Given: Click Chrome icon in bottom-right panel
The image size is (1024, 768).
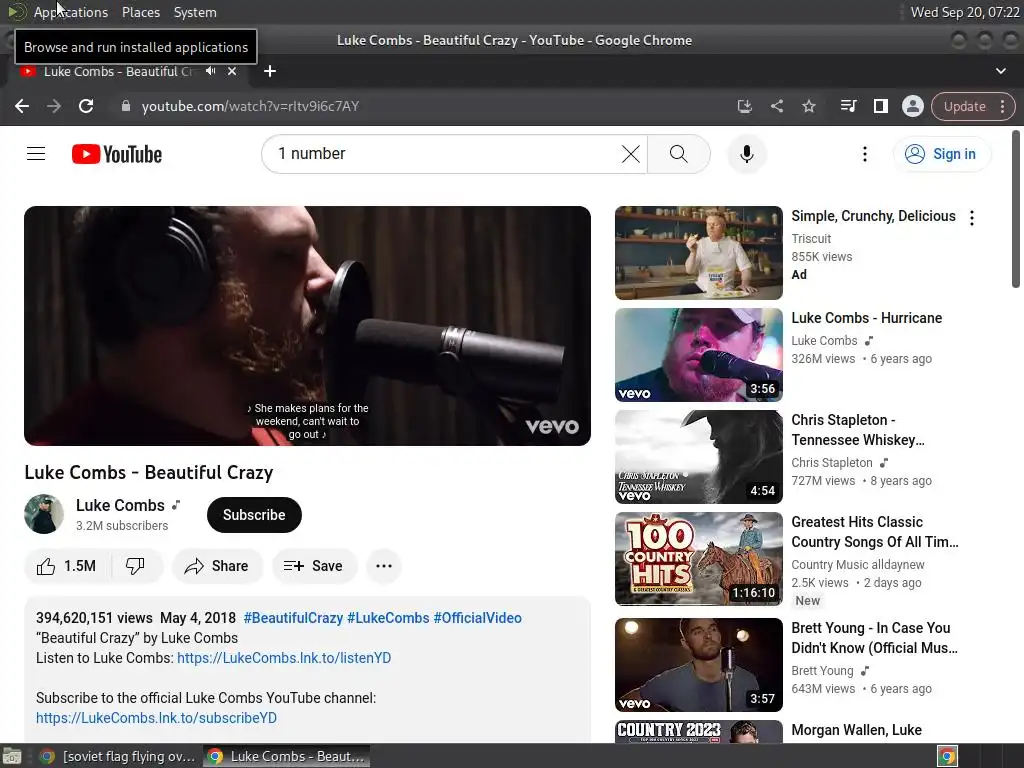Looking at the screenshot, I should 947,756.
